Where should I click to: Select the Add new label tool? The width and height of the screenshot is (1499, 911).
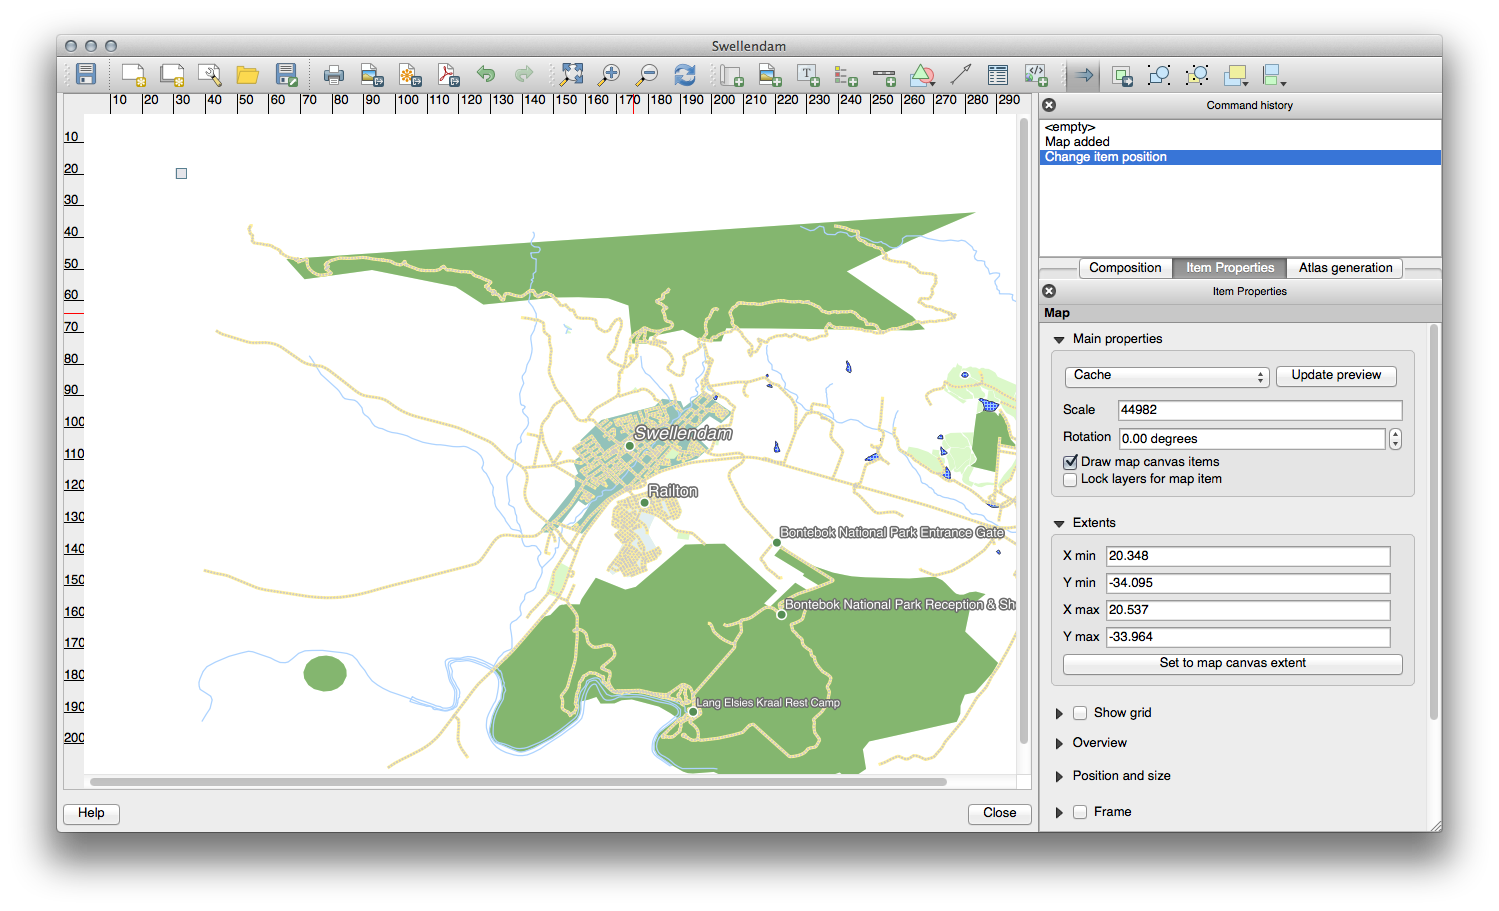tap(808, 75)
